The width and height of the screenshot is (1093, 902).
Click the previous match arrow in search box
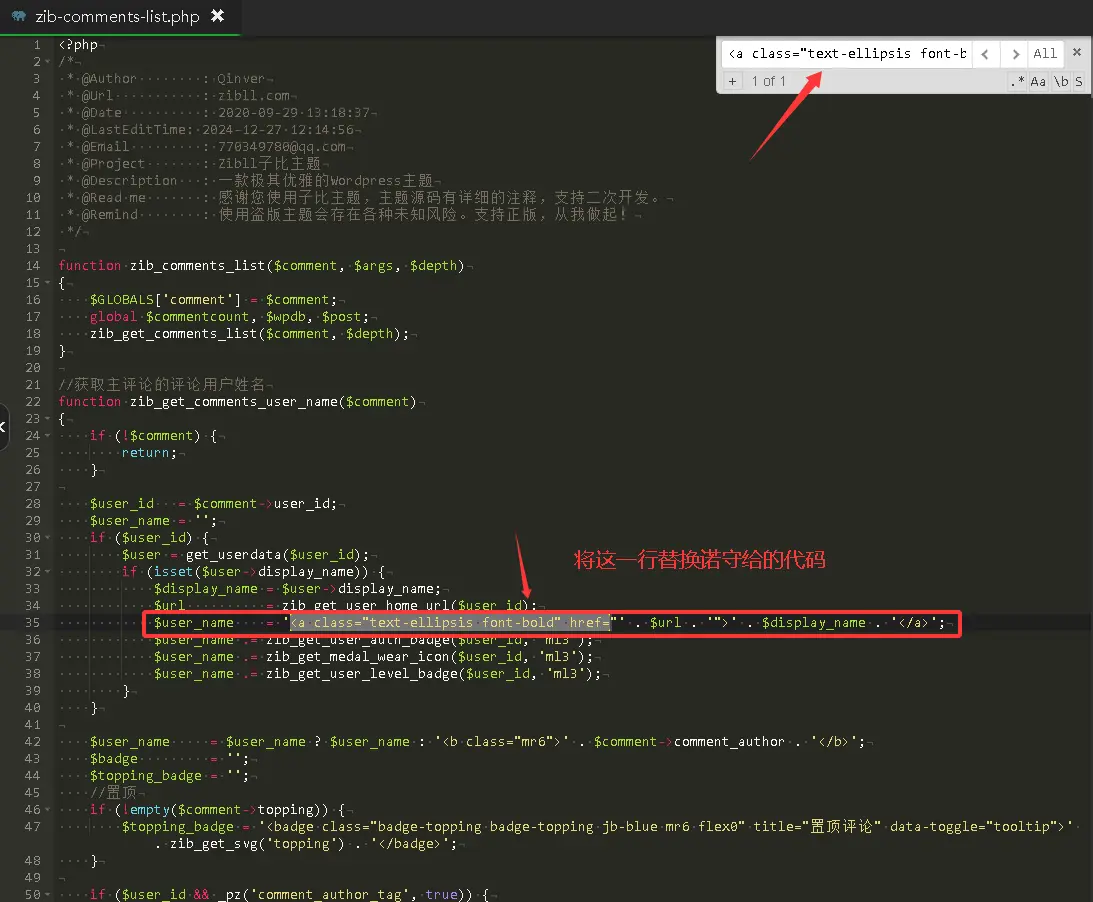[x=985, y=54]
